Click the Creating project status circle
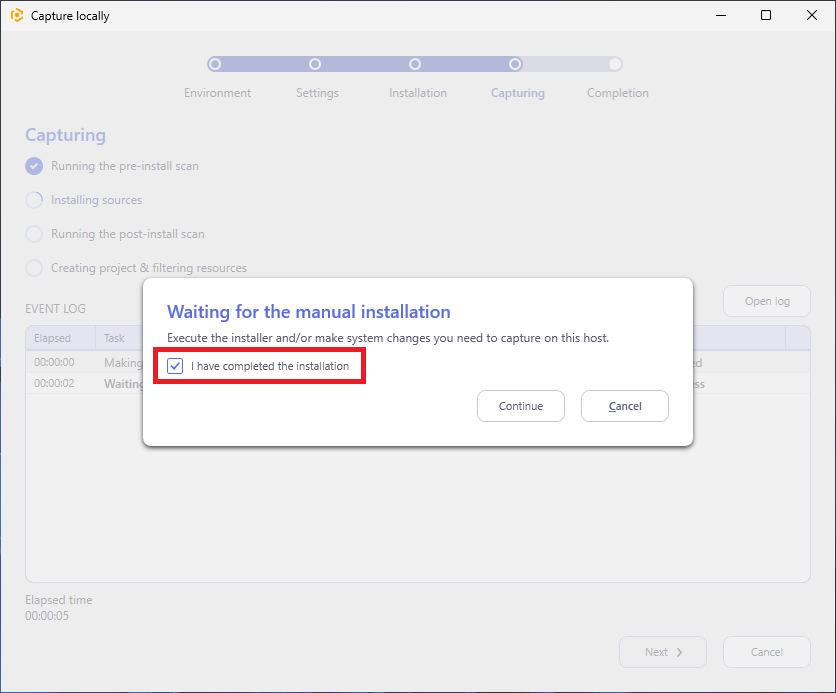Image resolution: width=836 pixels, height=693 pixels. (34, 268)
